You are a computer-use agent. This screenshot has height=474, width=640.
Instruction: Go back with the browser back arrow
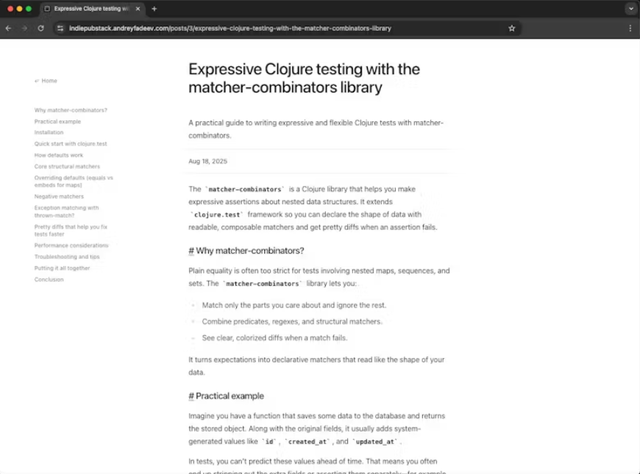pos(9,28)
